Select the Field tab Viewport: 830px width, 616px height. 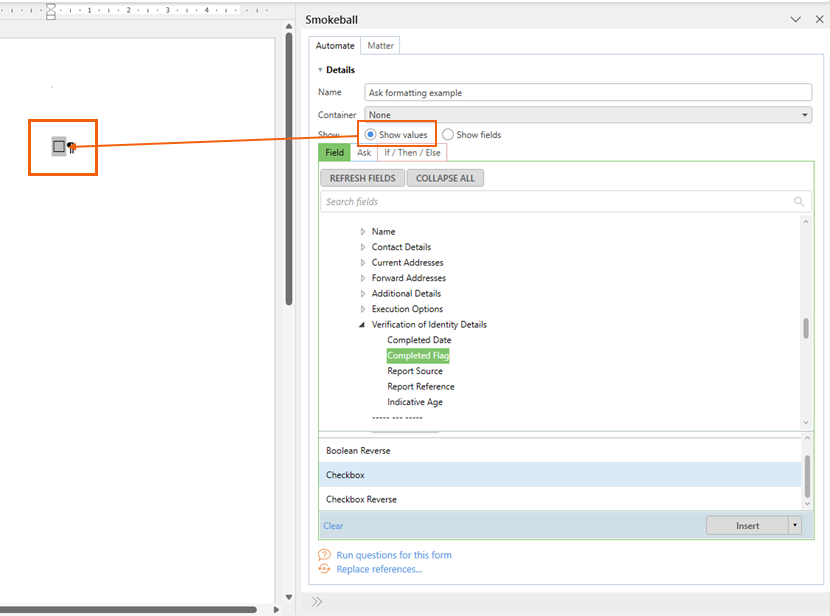tap(334, 152)
